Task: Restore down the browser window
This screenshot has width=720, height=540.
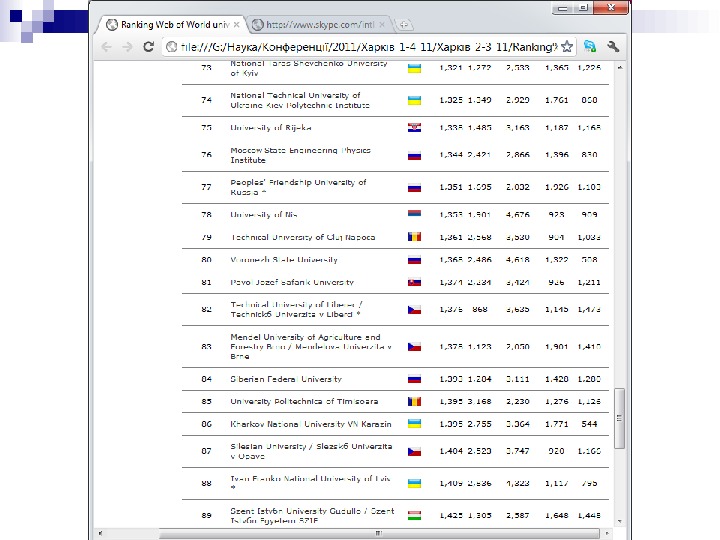Action: tap(583, 8)
